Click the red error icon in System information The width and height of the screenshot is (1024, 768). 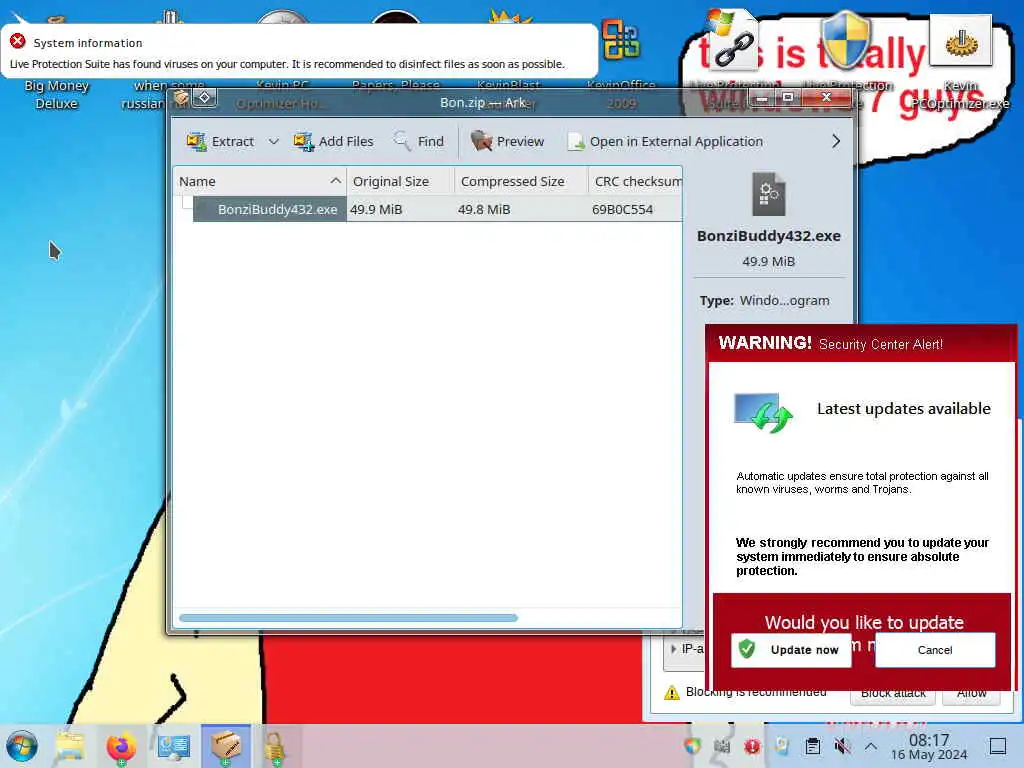point(18,42)
